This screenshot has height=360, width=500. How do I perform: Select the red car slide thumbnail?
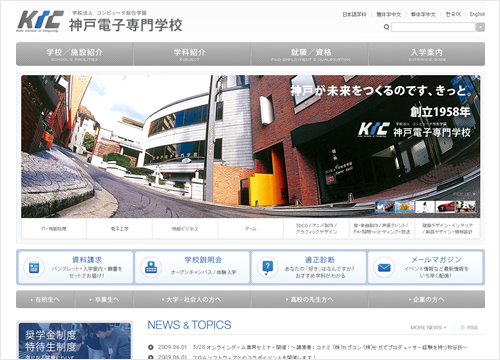pyautogui.click(x=445, y=207)
